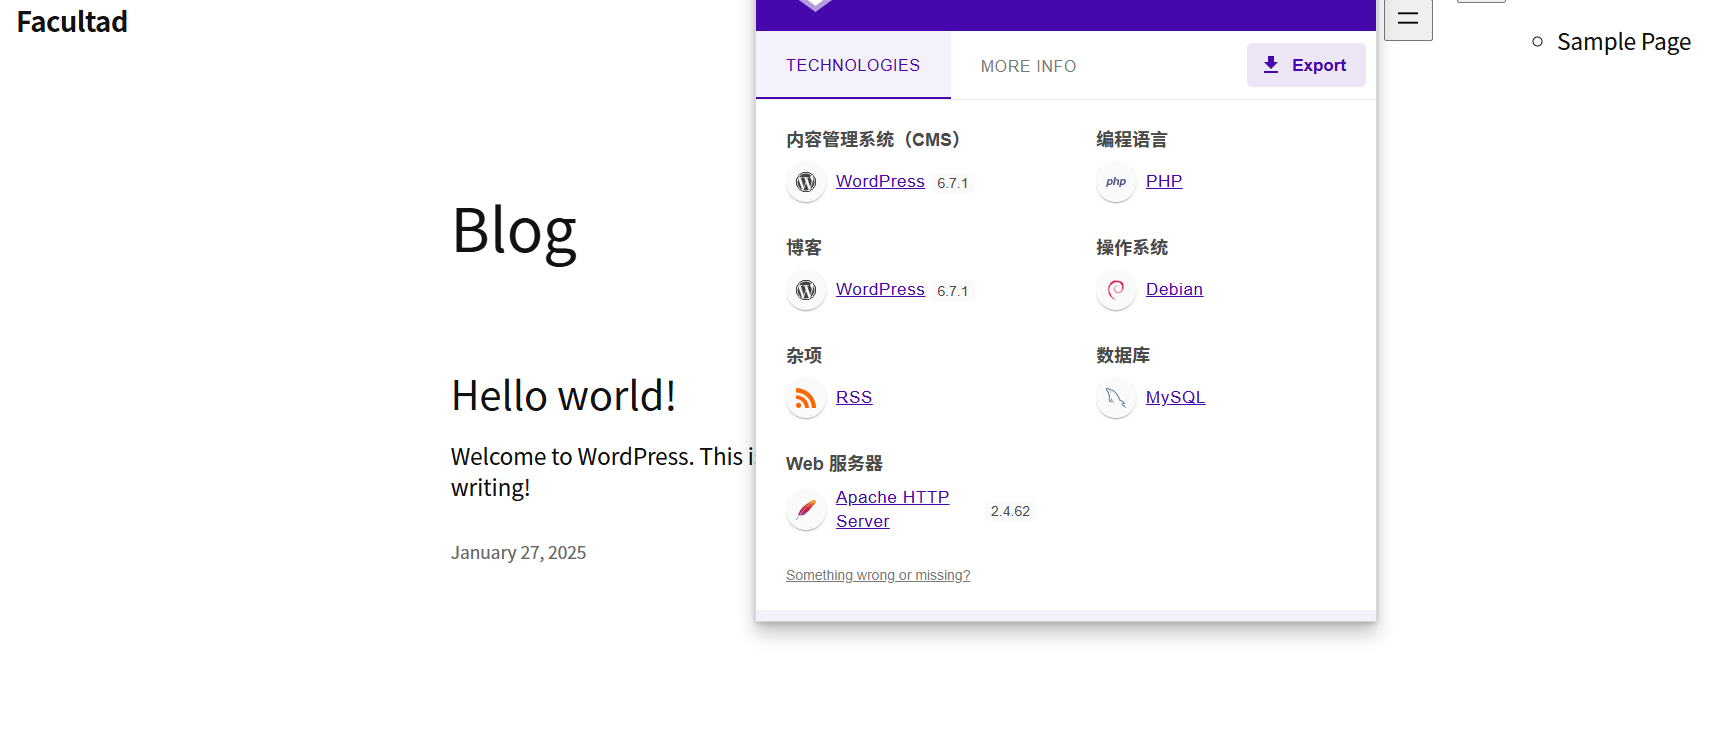This screenshot has width=1712, height=748.
Task: Click the Web 服务器 category heading
Action: 834,463
